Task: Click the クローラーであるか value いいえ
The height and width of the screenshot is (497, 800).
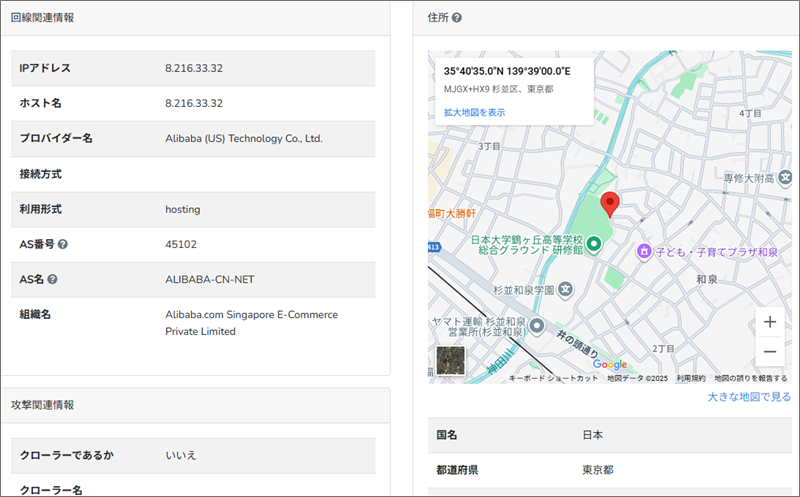Action: pos(181,455)
